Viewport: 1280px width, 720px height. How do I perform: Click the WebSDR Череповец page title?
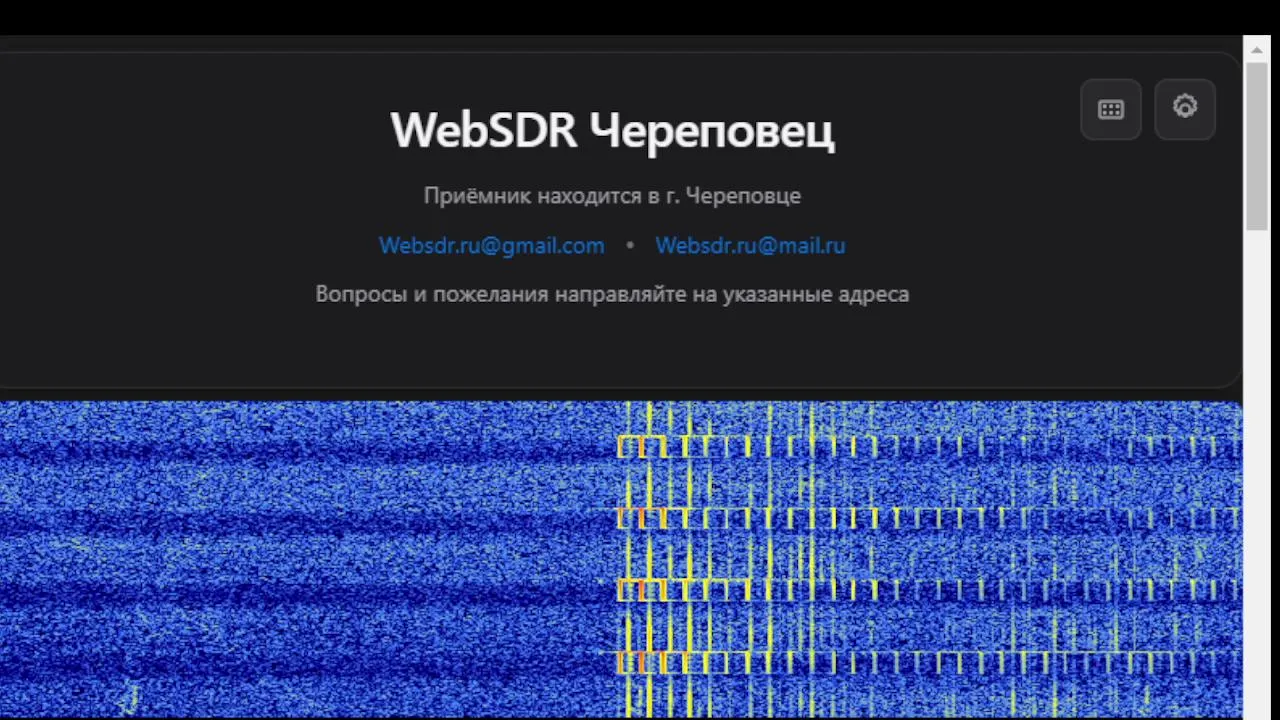tap(612, 130)
